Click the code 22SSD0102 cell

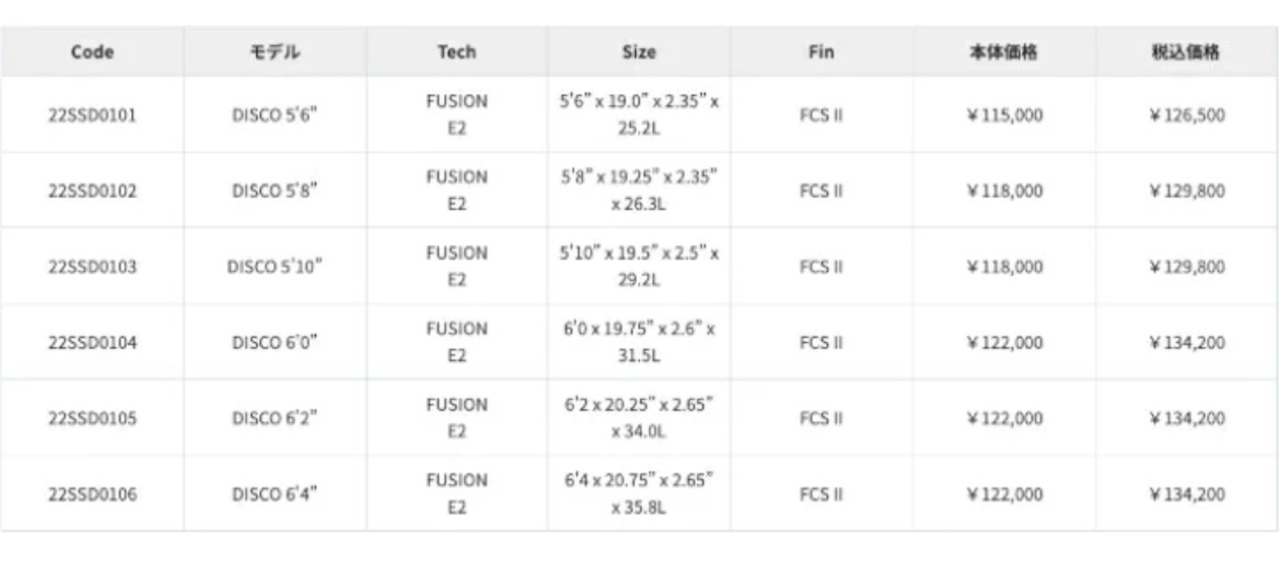pyautogui.click(x=92, y=191)
